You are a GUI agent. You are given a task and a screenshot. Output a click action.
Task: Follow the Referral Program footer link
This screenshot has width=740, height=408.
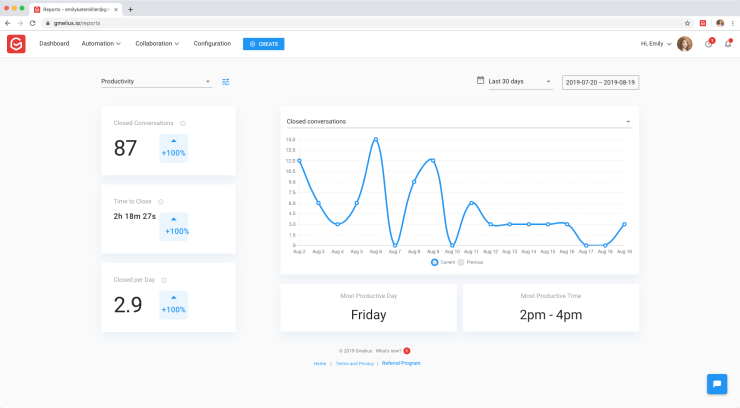click(x=401, y=363)
